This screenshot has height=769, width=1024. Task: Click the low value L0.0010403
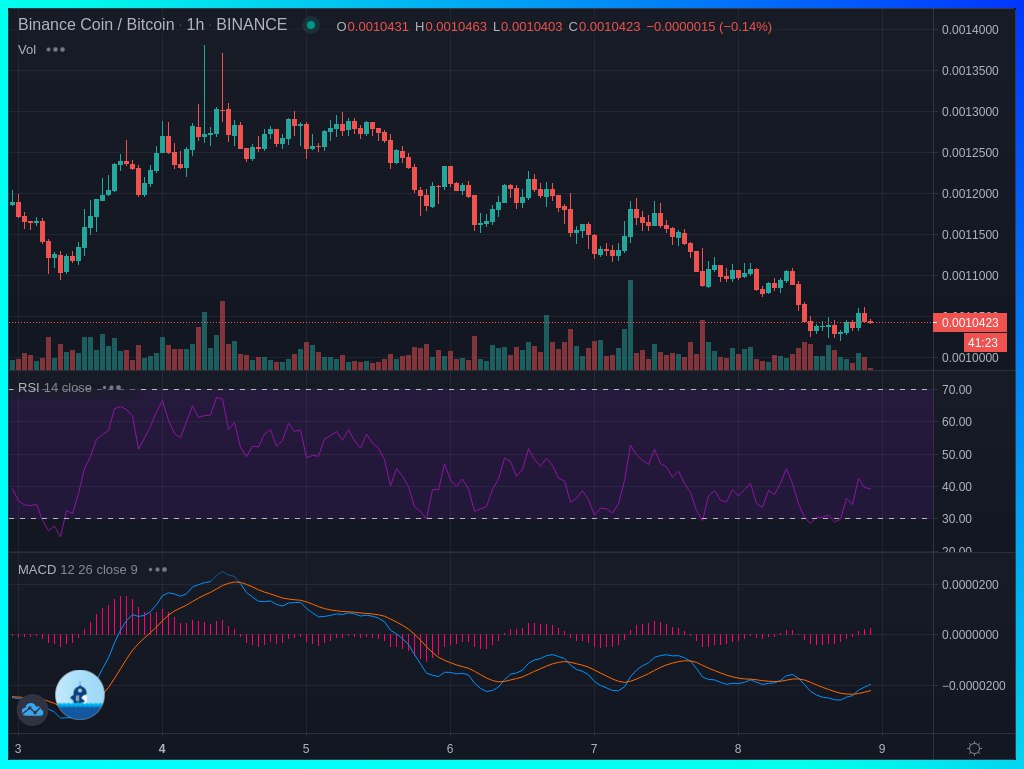(x=527, y=27)
